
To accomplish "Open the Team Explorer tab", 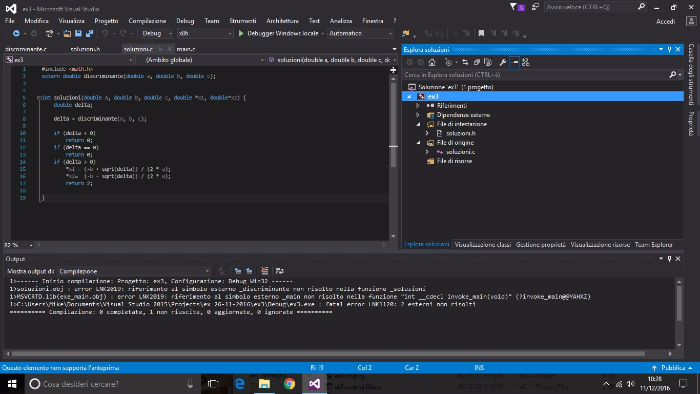I will point(654,245).
